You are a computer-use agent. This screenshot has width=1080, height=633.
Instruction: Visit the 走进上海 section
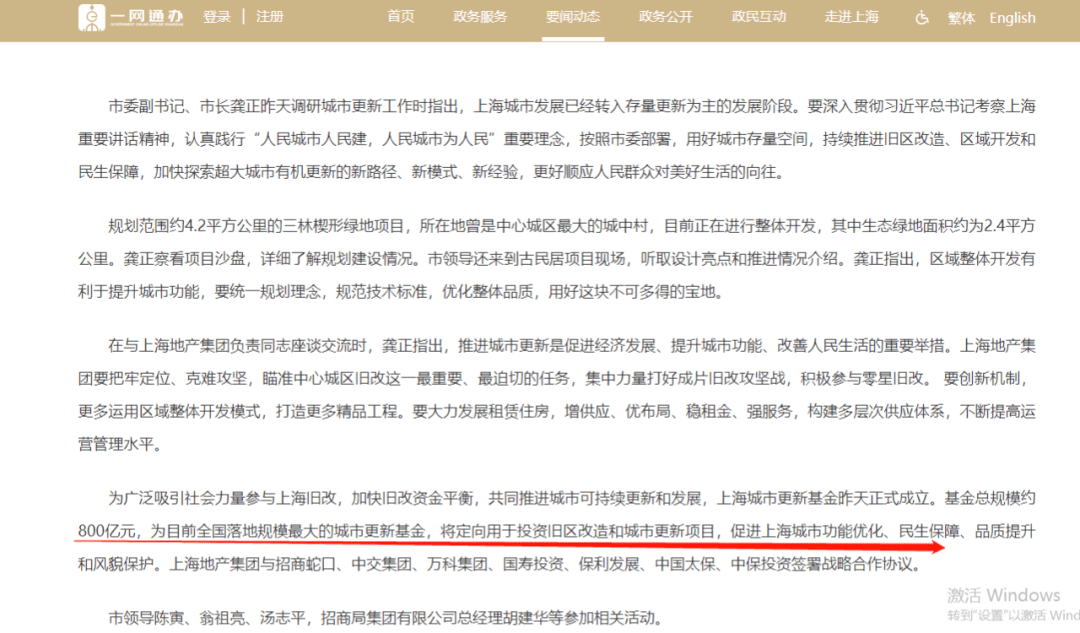(851, 16)
